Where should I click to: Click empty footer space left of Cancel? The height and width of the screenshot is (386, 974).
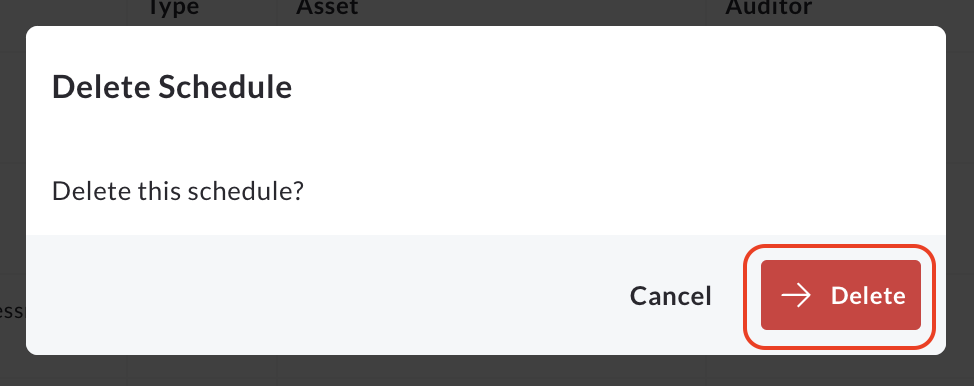pyautogui.click(x=323, y=296)
